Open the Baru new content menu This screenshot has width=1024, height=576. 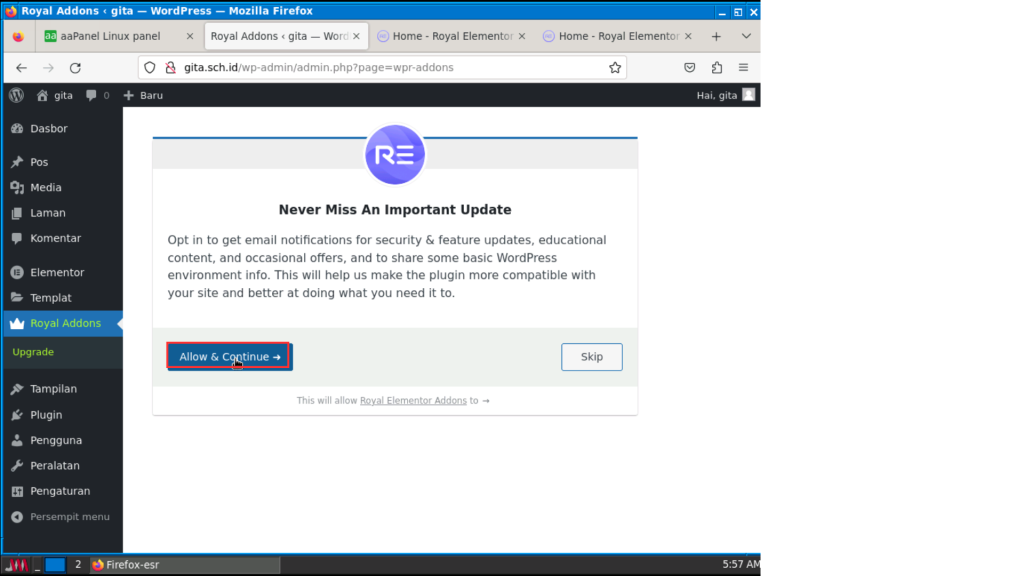[143, 95]
